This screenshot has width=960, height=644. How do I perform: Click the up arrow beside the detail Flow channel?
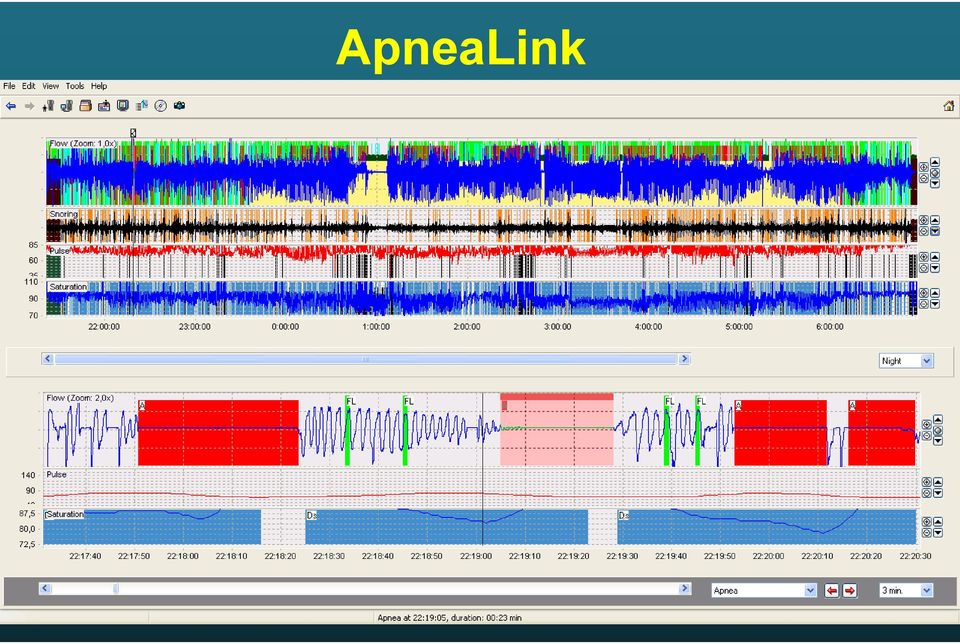tap(938, 419)
